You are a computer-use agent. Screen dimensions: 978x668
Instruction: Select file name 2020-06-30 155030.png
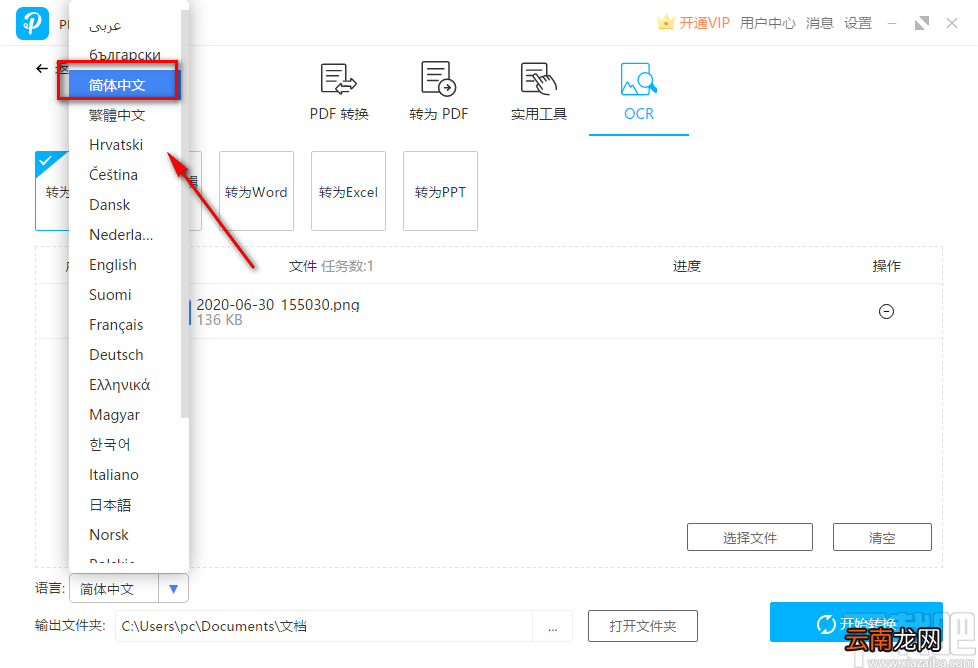(x=278, y=304)
